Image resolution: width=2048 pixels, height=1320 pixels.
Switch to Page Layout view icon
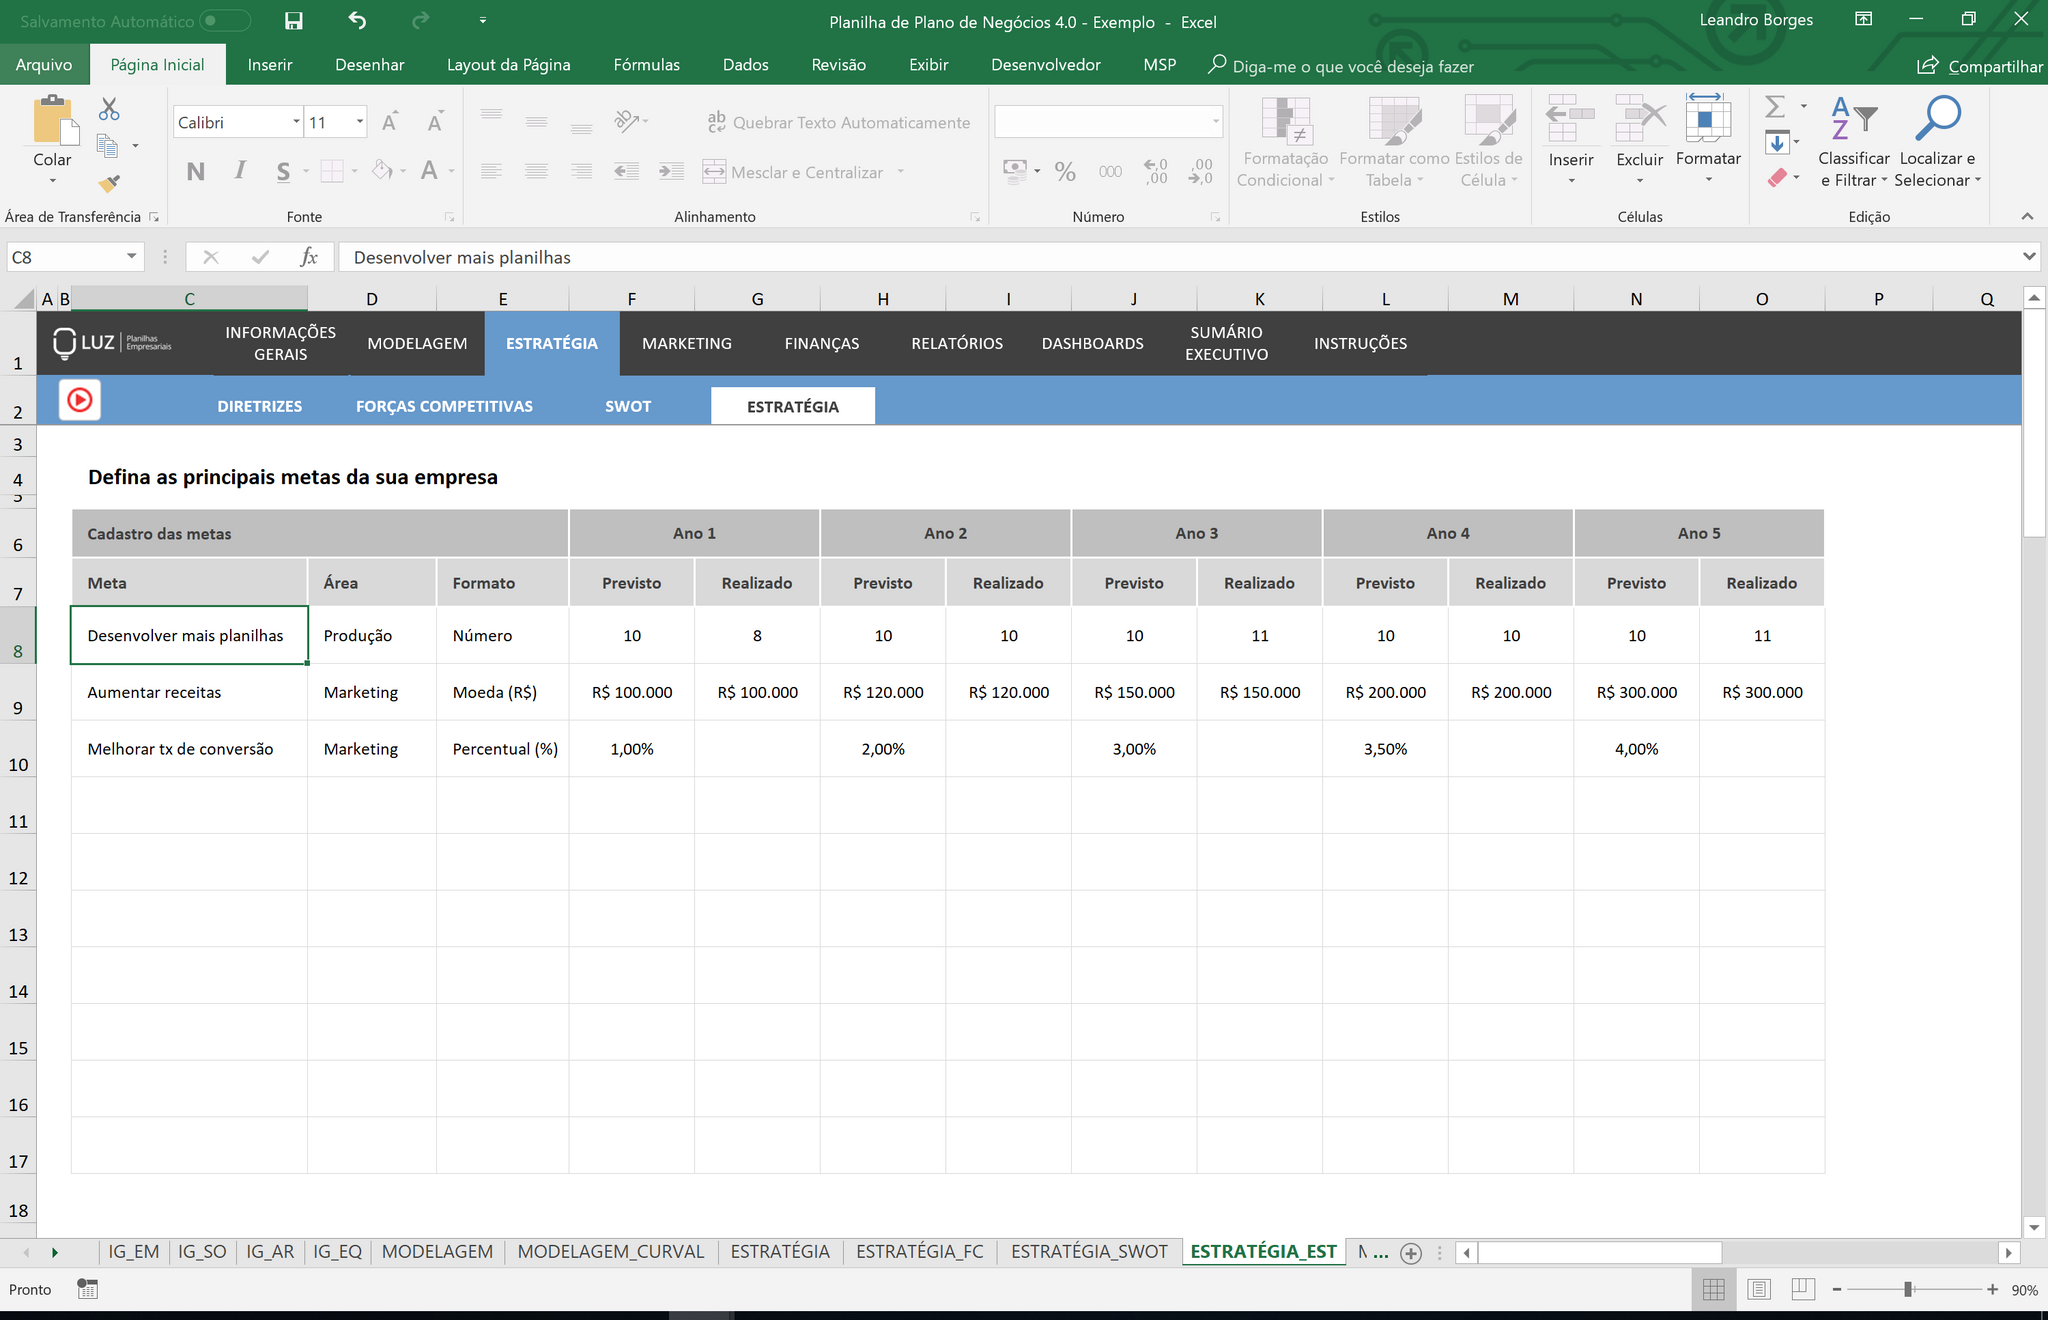(x=1759, y=1290)
